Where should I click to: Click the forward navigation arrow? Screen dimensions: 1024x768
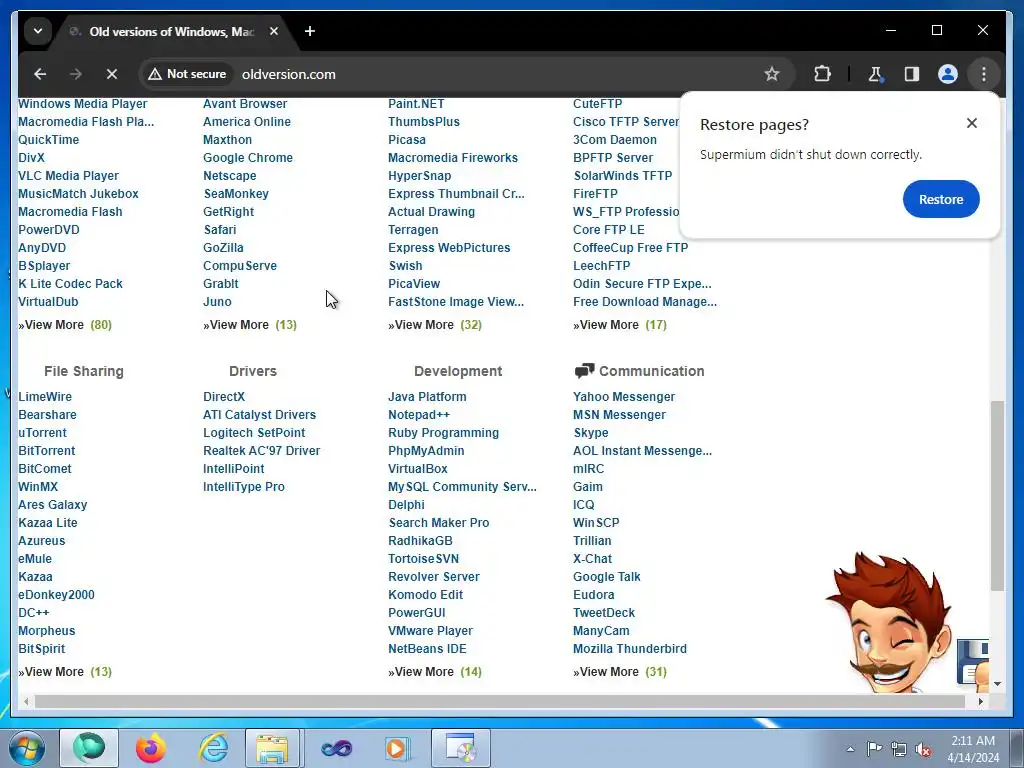click(x=76, y=74)
